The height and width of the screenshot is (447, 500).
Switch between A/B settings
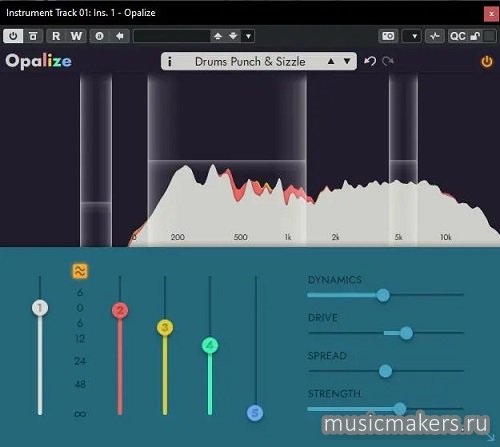coord(99,36)
